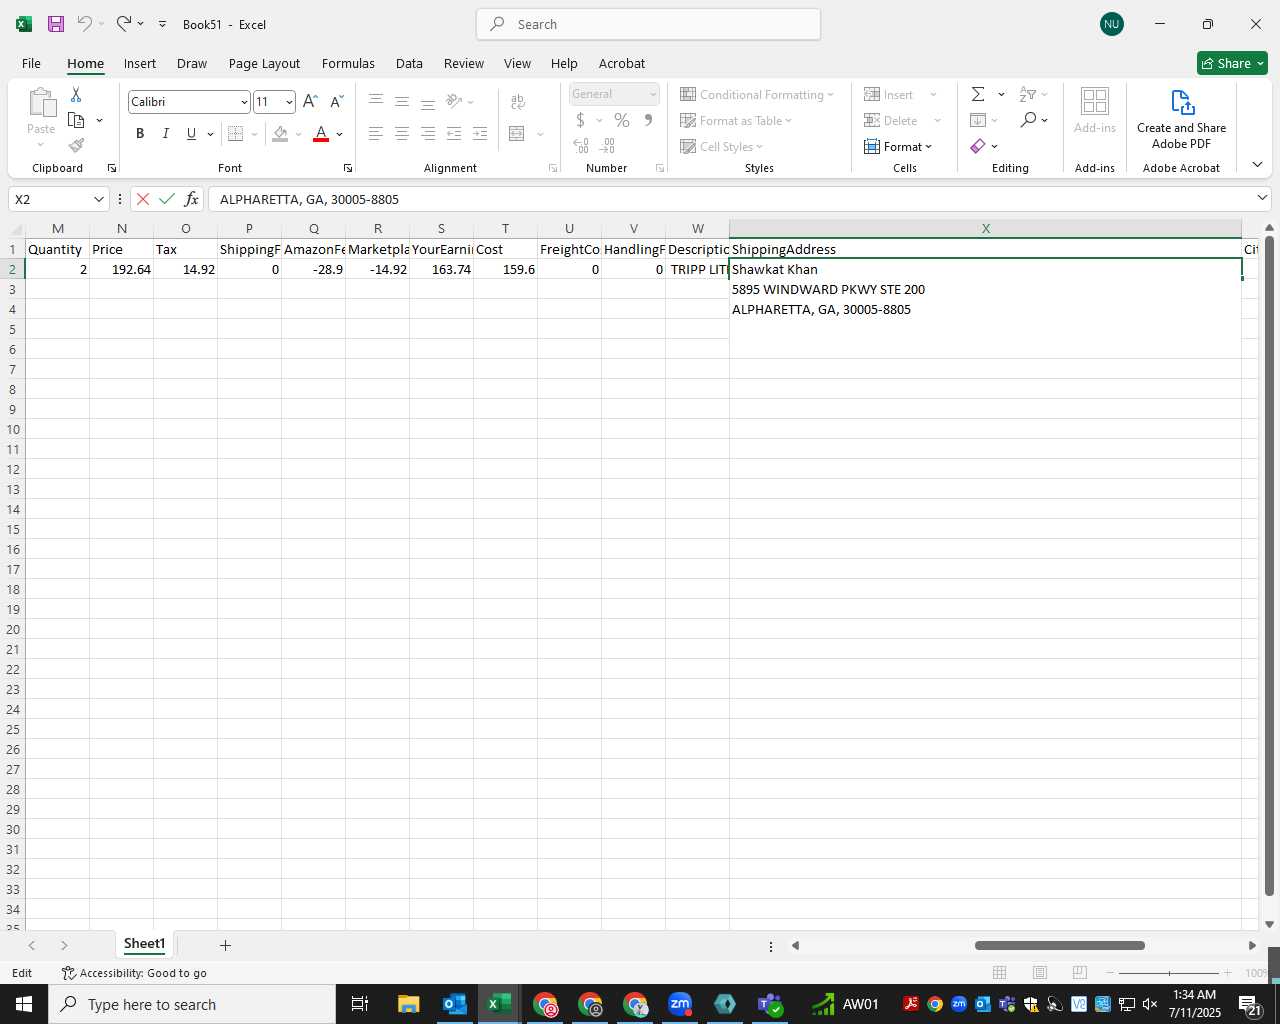
Task: Cancel formula bar entry with X
Action: 143,199
